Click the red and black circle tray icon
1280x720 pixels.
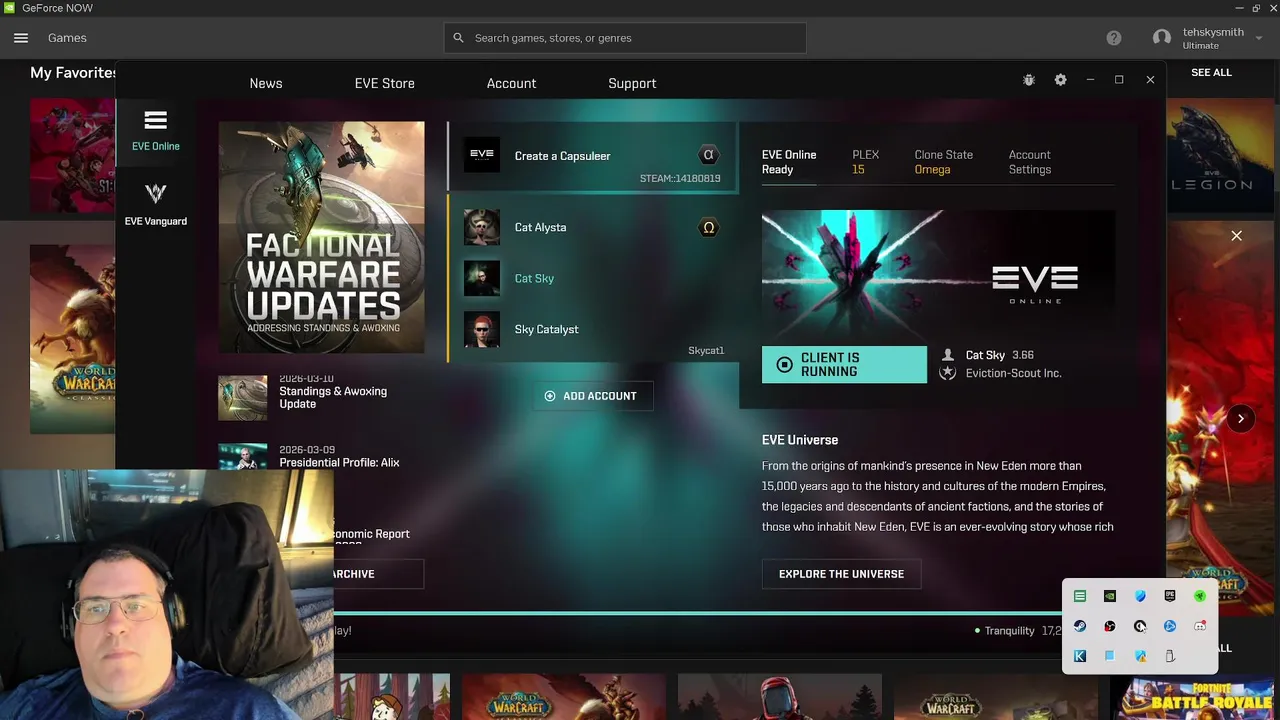[x=1110, y=626]
